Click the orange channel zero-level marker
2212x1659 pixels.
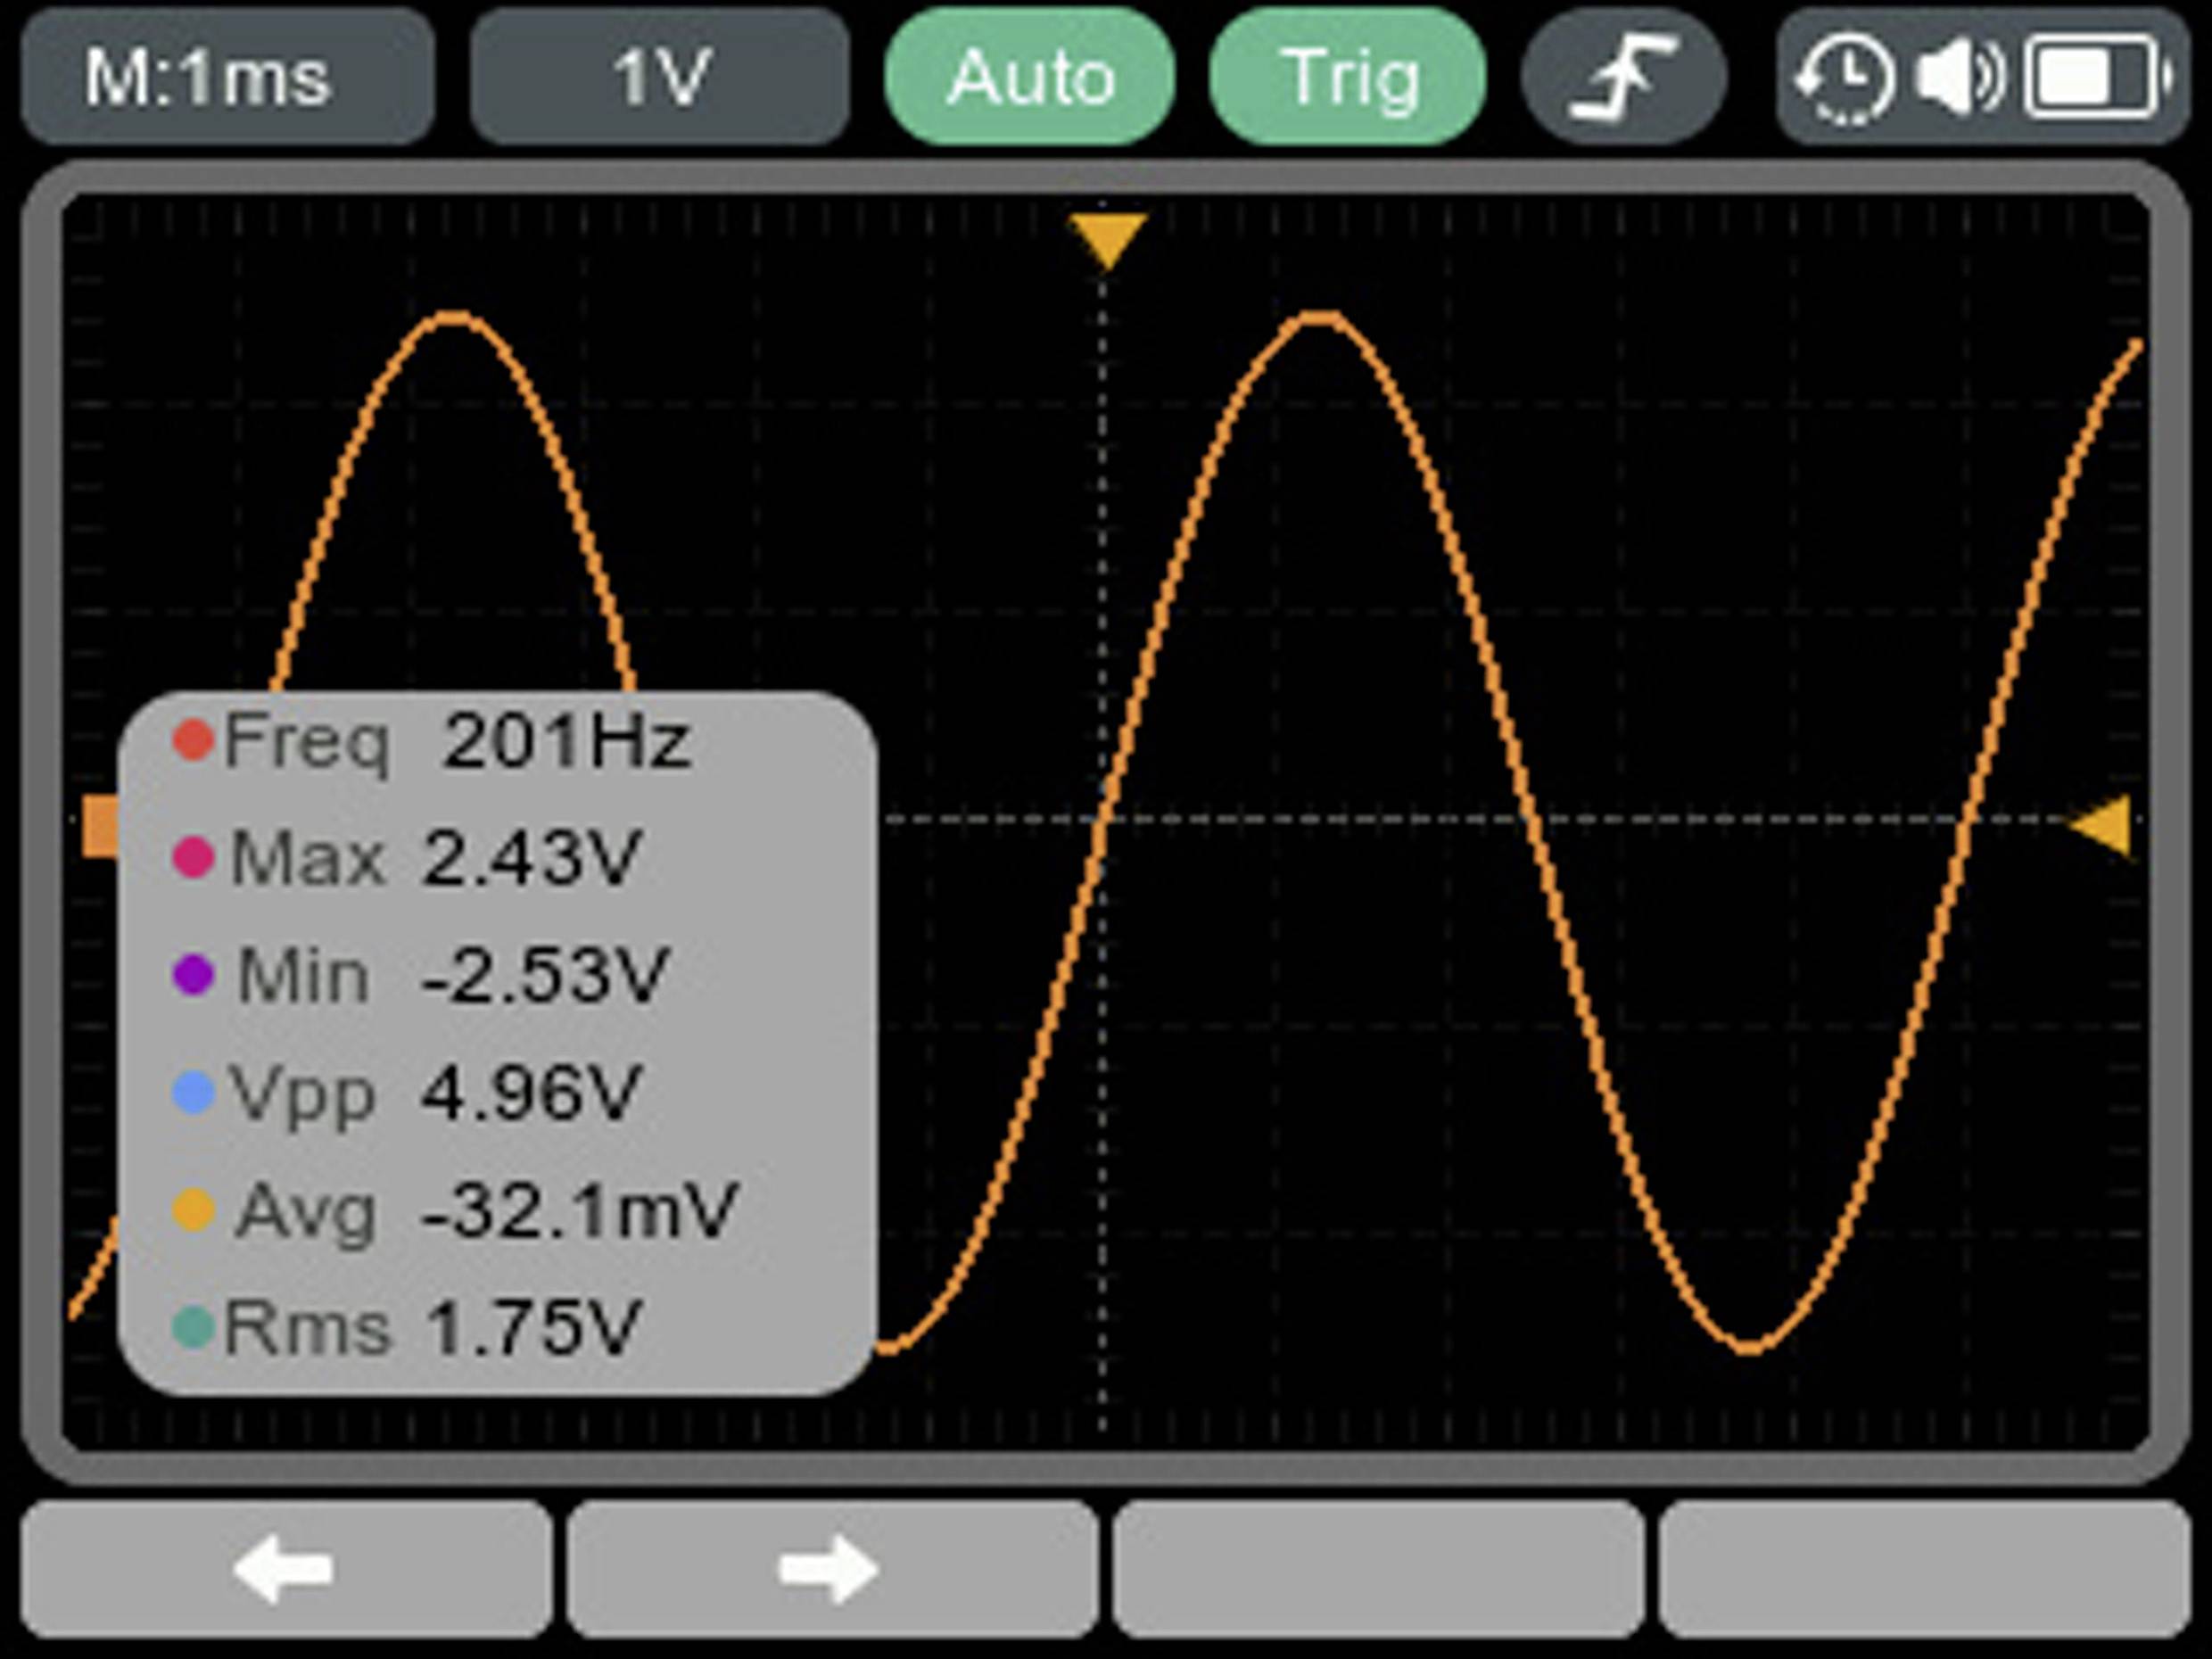(99, 826)
